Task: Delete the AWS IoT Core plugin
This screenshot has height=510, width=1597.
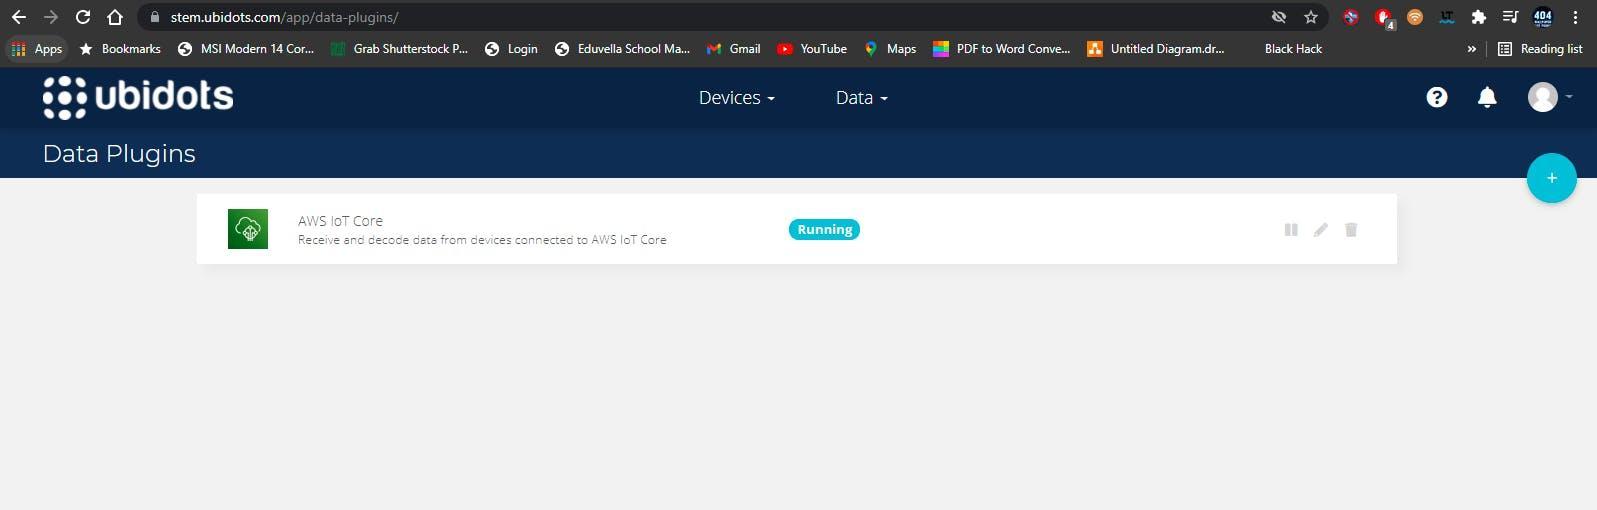Action: tap(1351, 230)
